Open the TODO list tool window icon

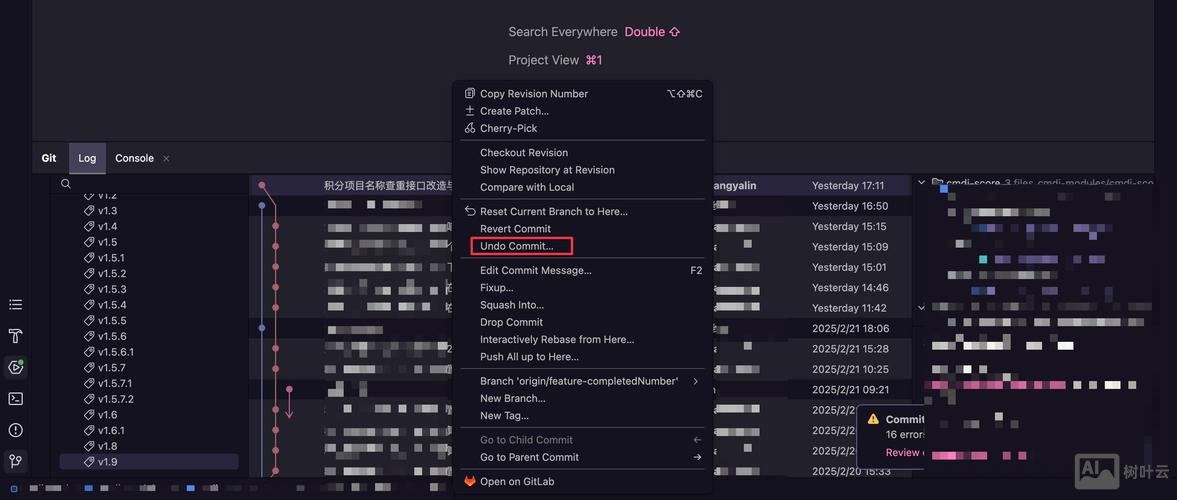15,304
